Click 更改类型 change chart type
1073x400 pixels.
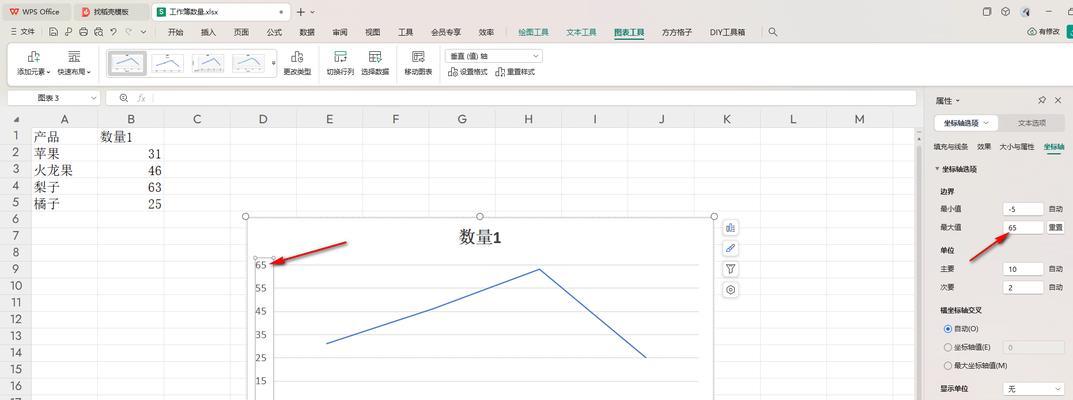coord(297,63)
